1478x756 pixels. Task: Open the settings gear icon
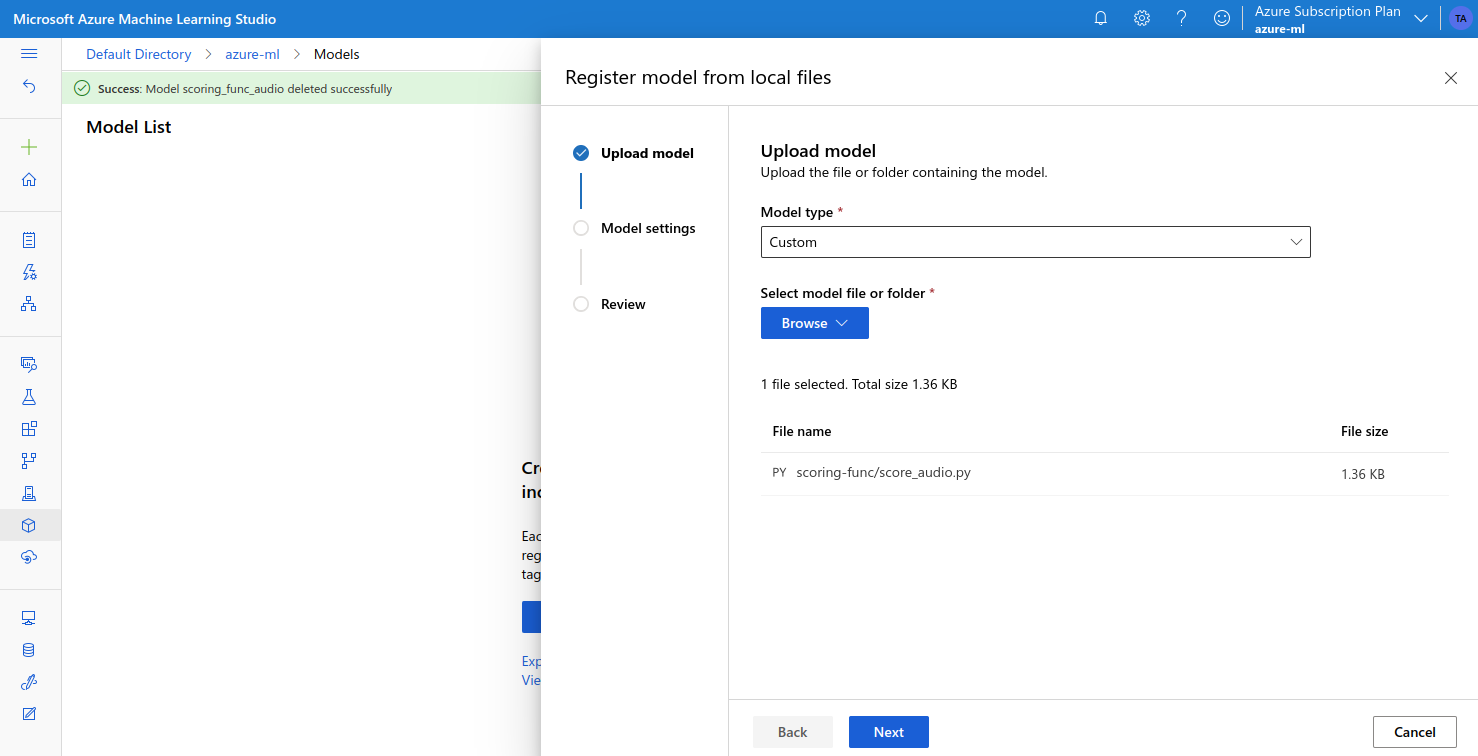[1141, 18]
